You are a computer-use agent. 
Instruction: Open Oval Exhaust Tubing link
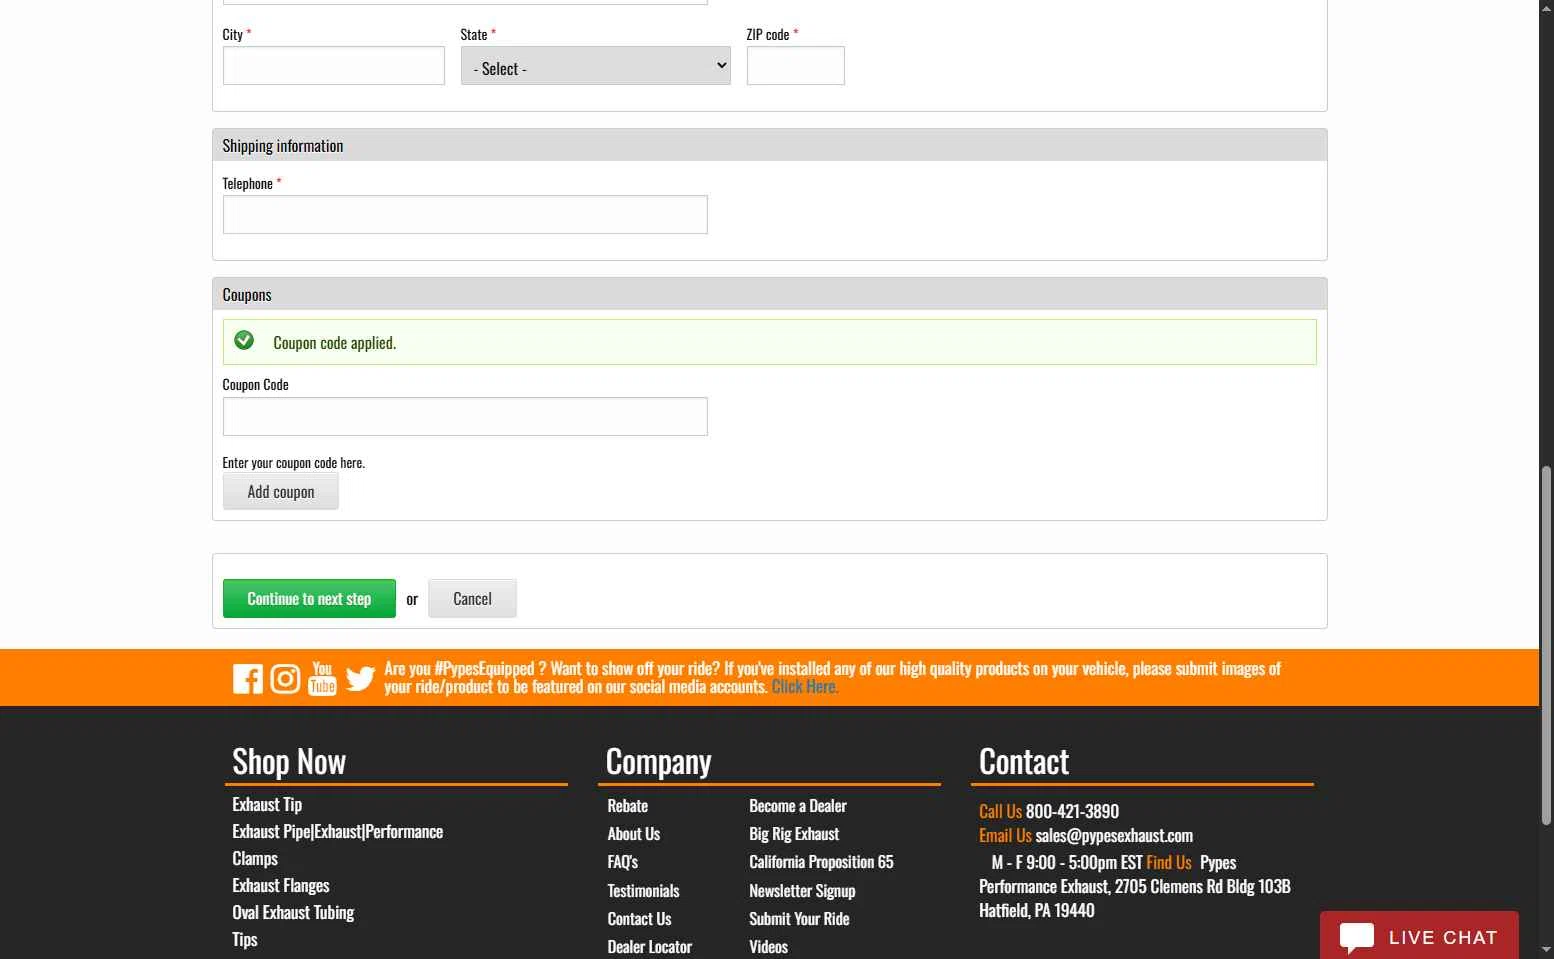click(293, 913)
